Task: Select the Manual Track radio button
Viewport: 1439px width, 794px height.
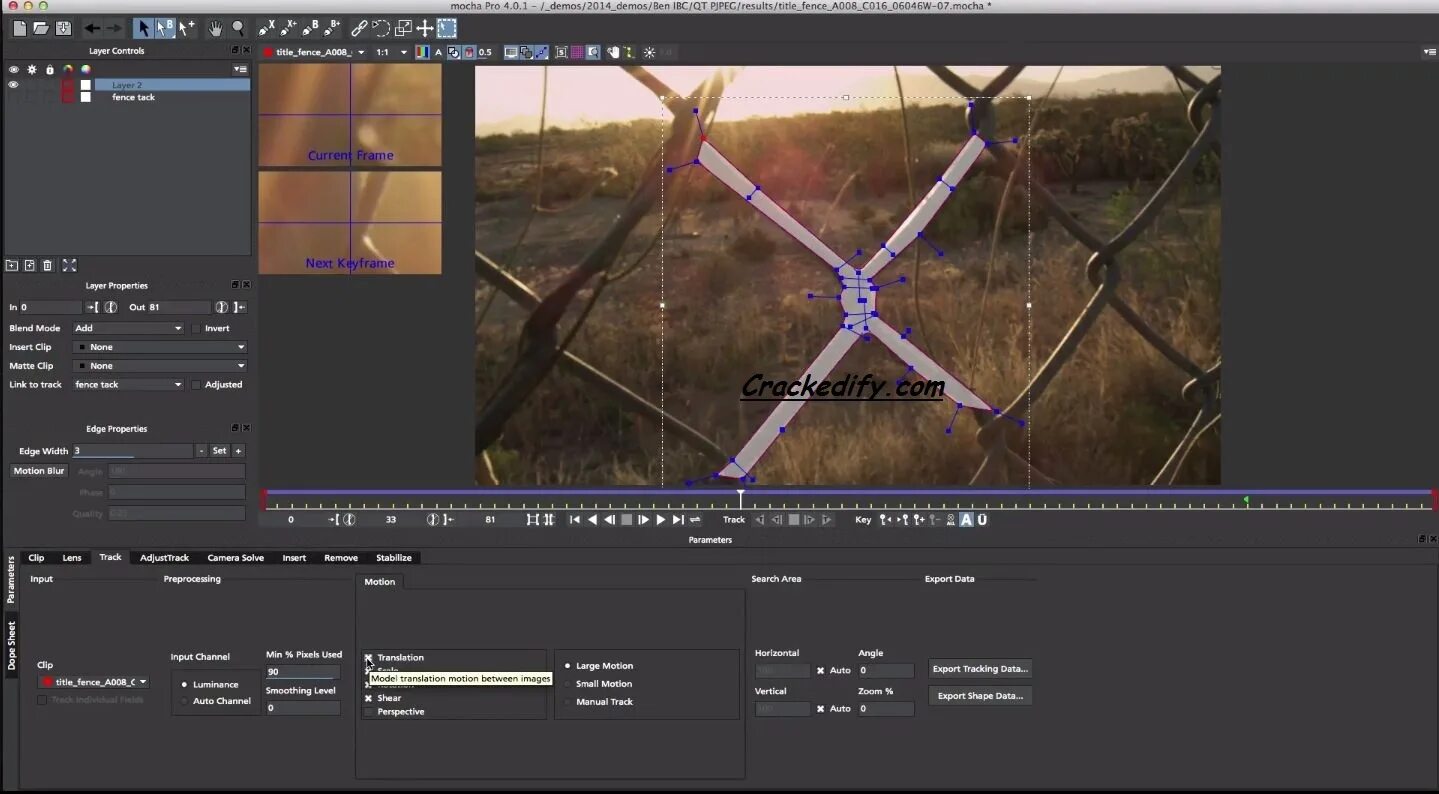Action: pos(568,702)
